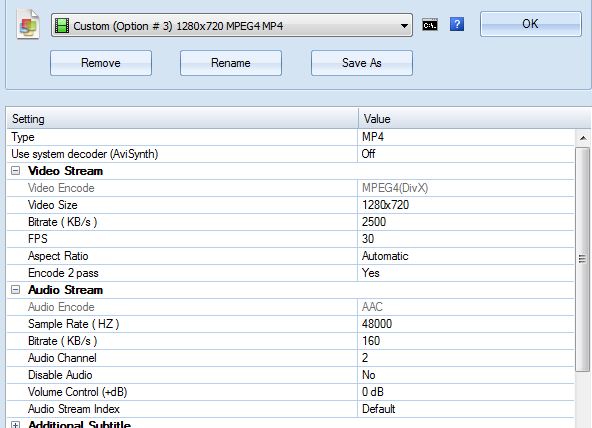Screen dimensions: 592x428
Task: Expand the Additional Subtitle section
Action: coord(15,425)
